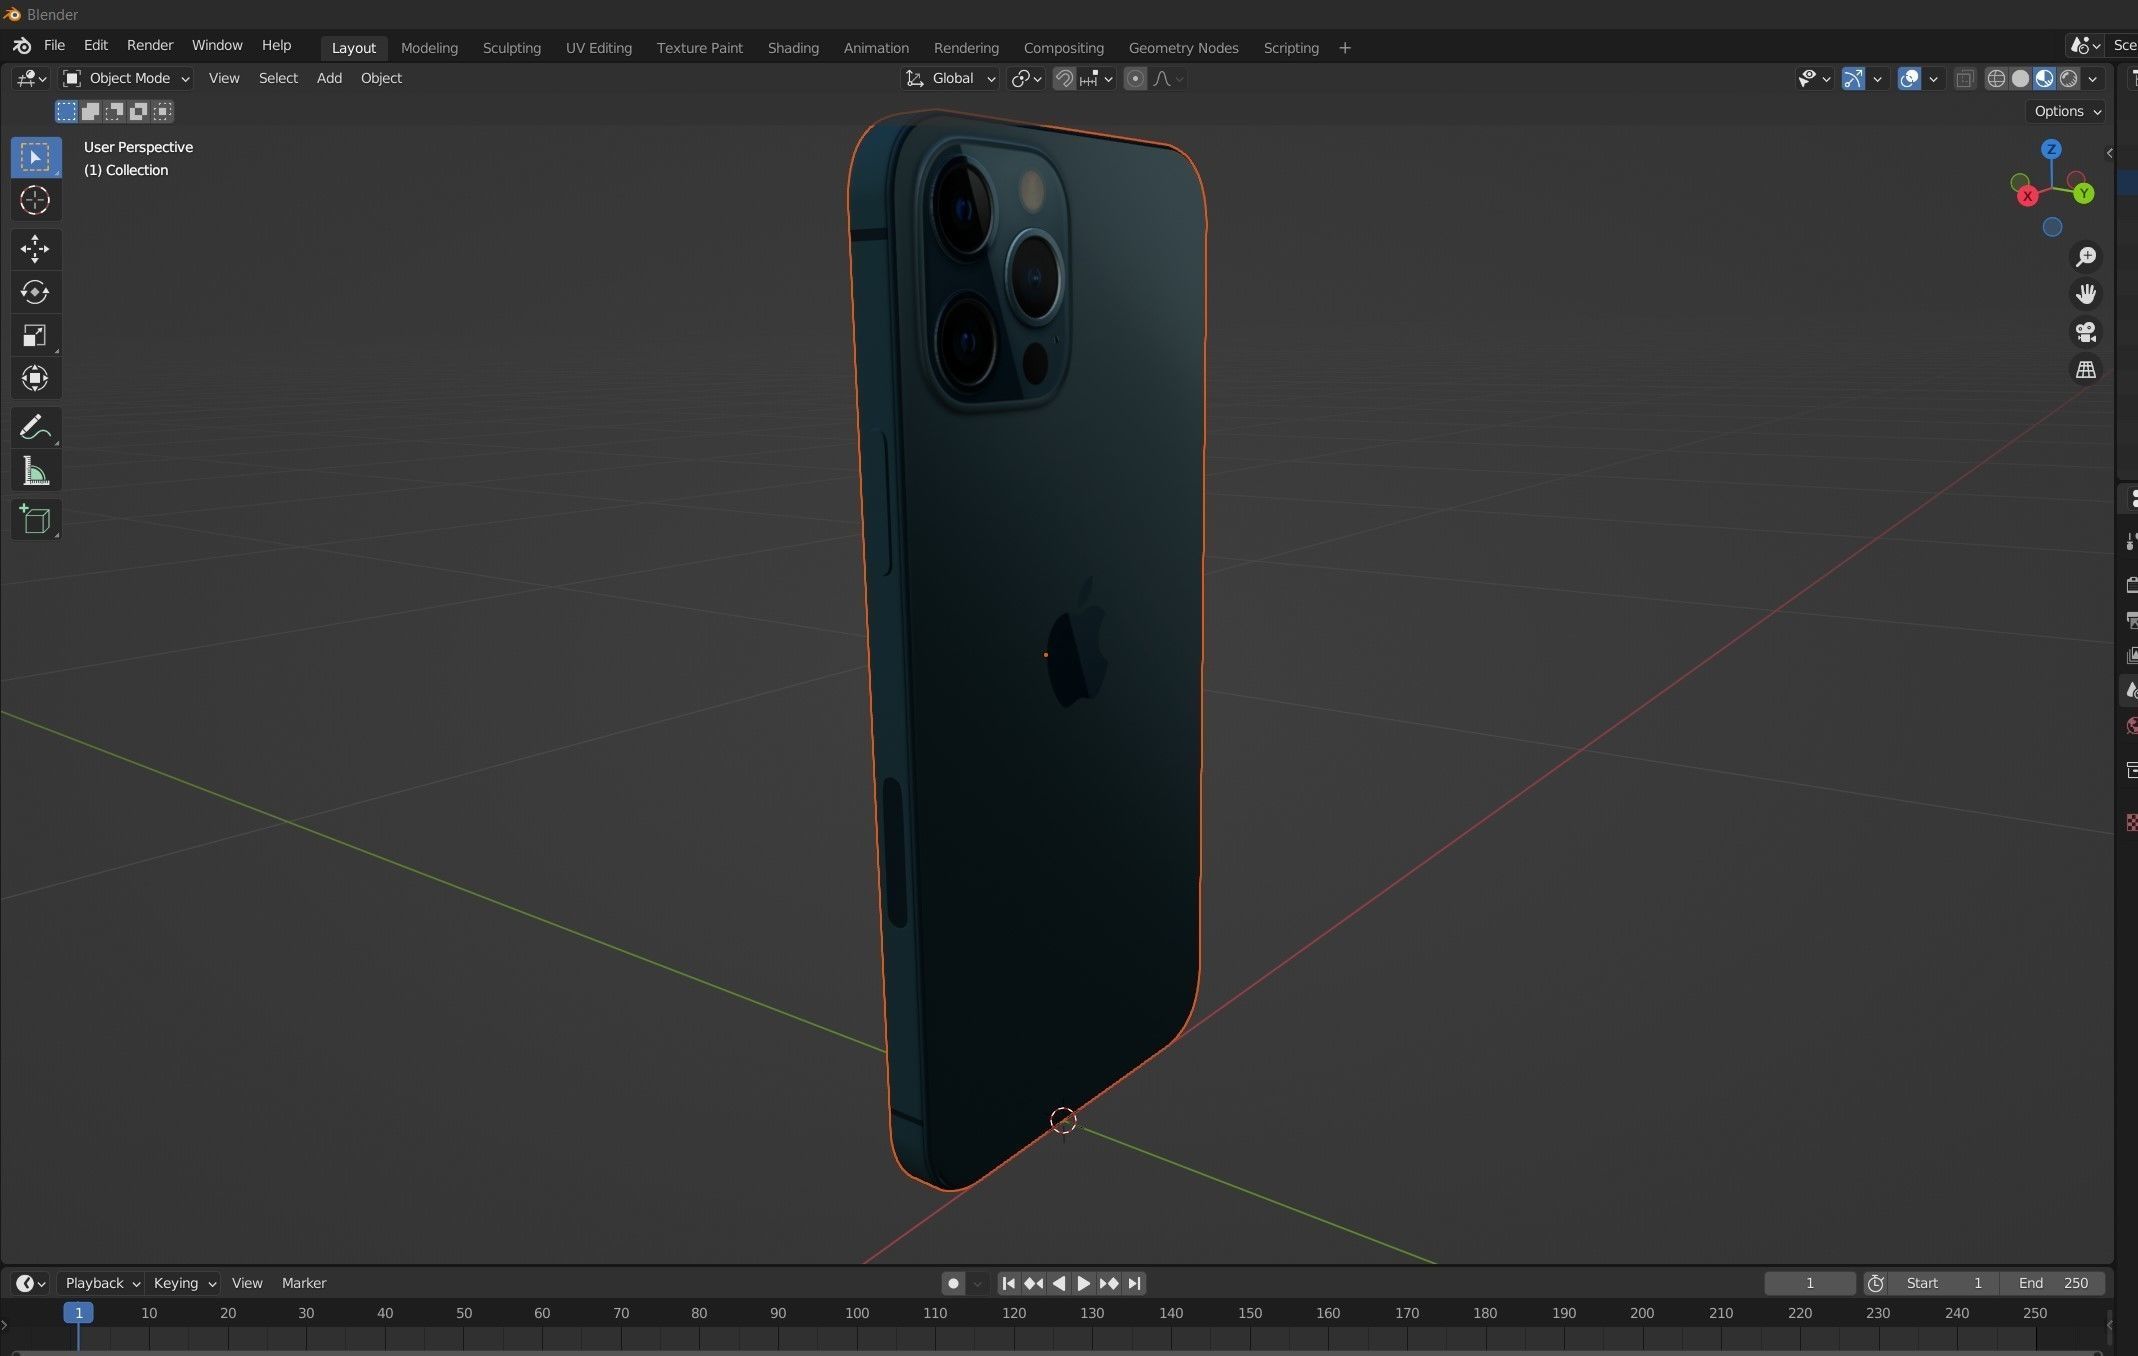Toggle X-ray mode
Image resolution: width=2138 pixels, height=1356 pixels.
1964,79
